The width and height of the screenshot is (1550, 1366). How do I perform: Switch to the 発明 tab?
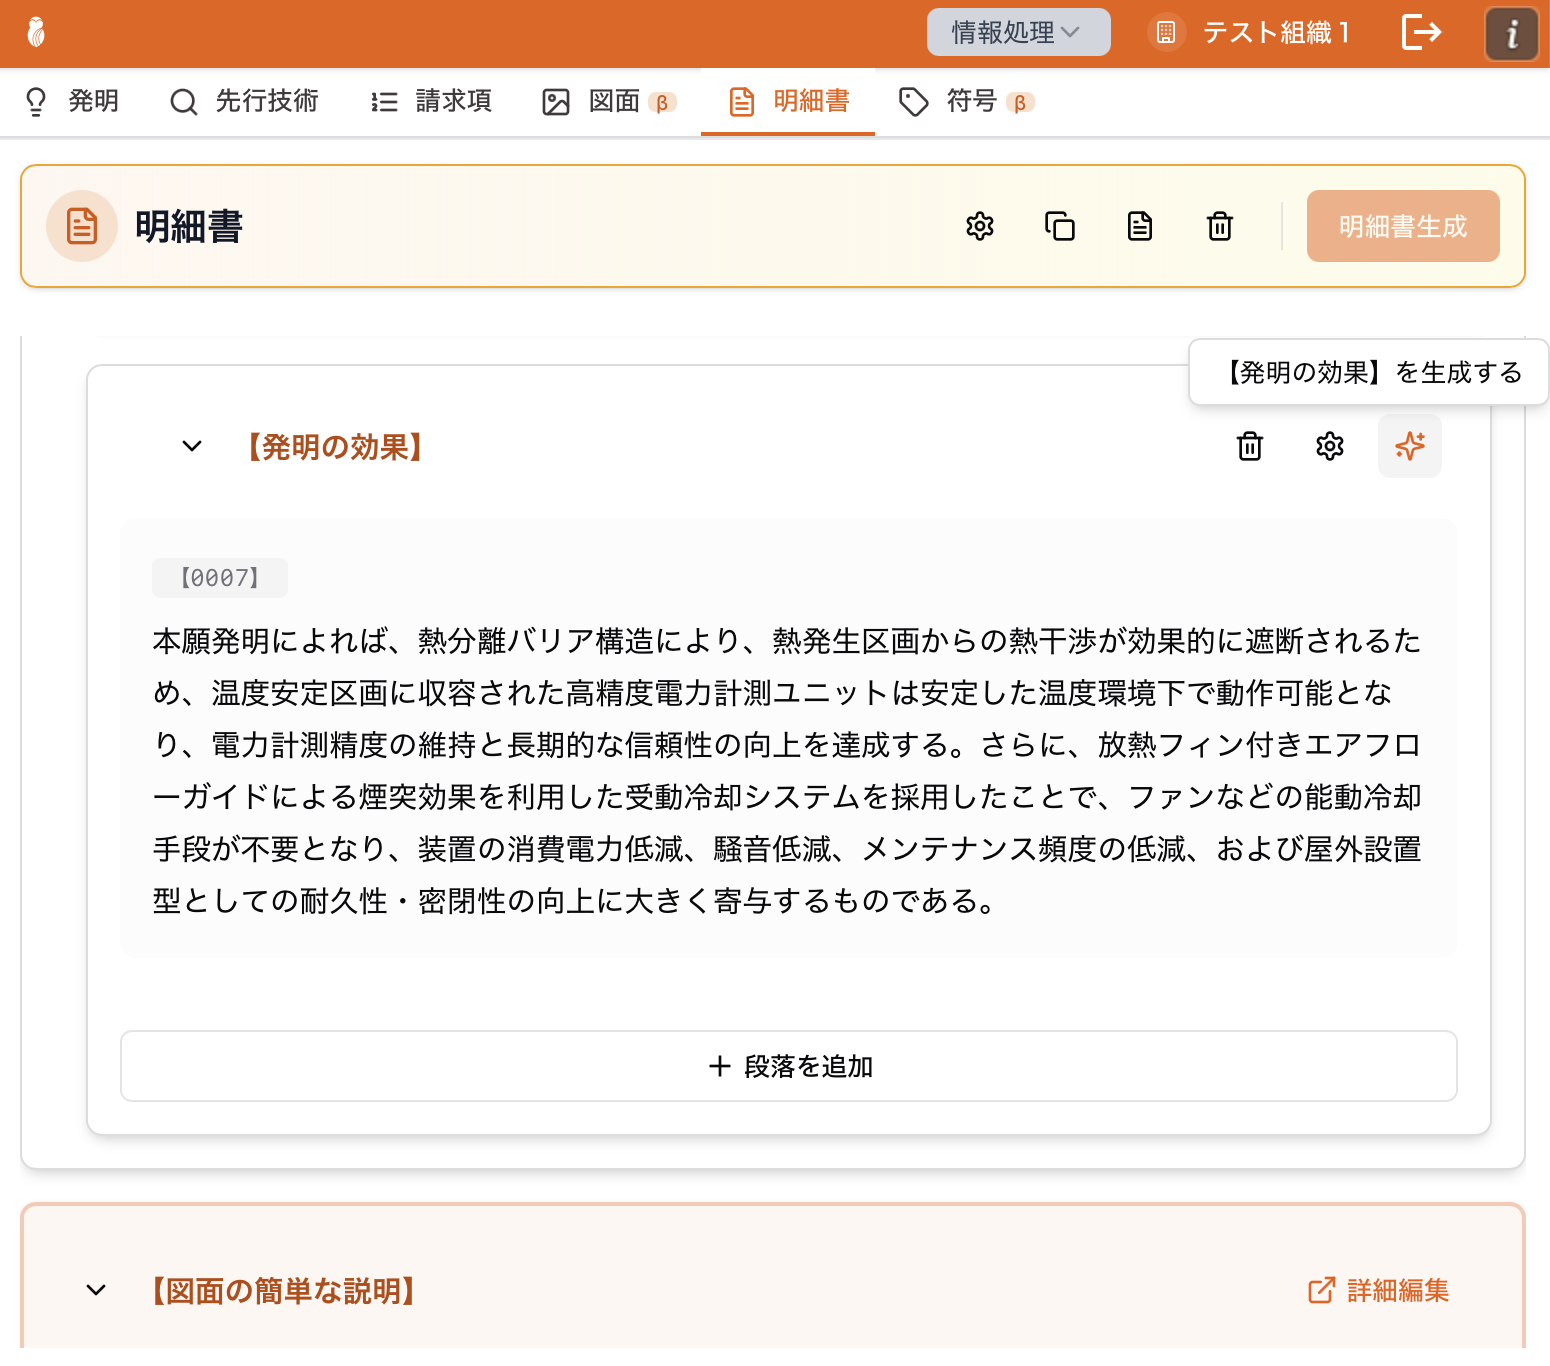tap(72, 101)
